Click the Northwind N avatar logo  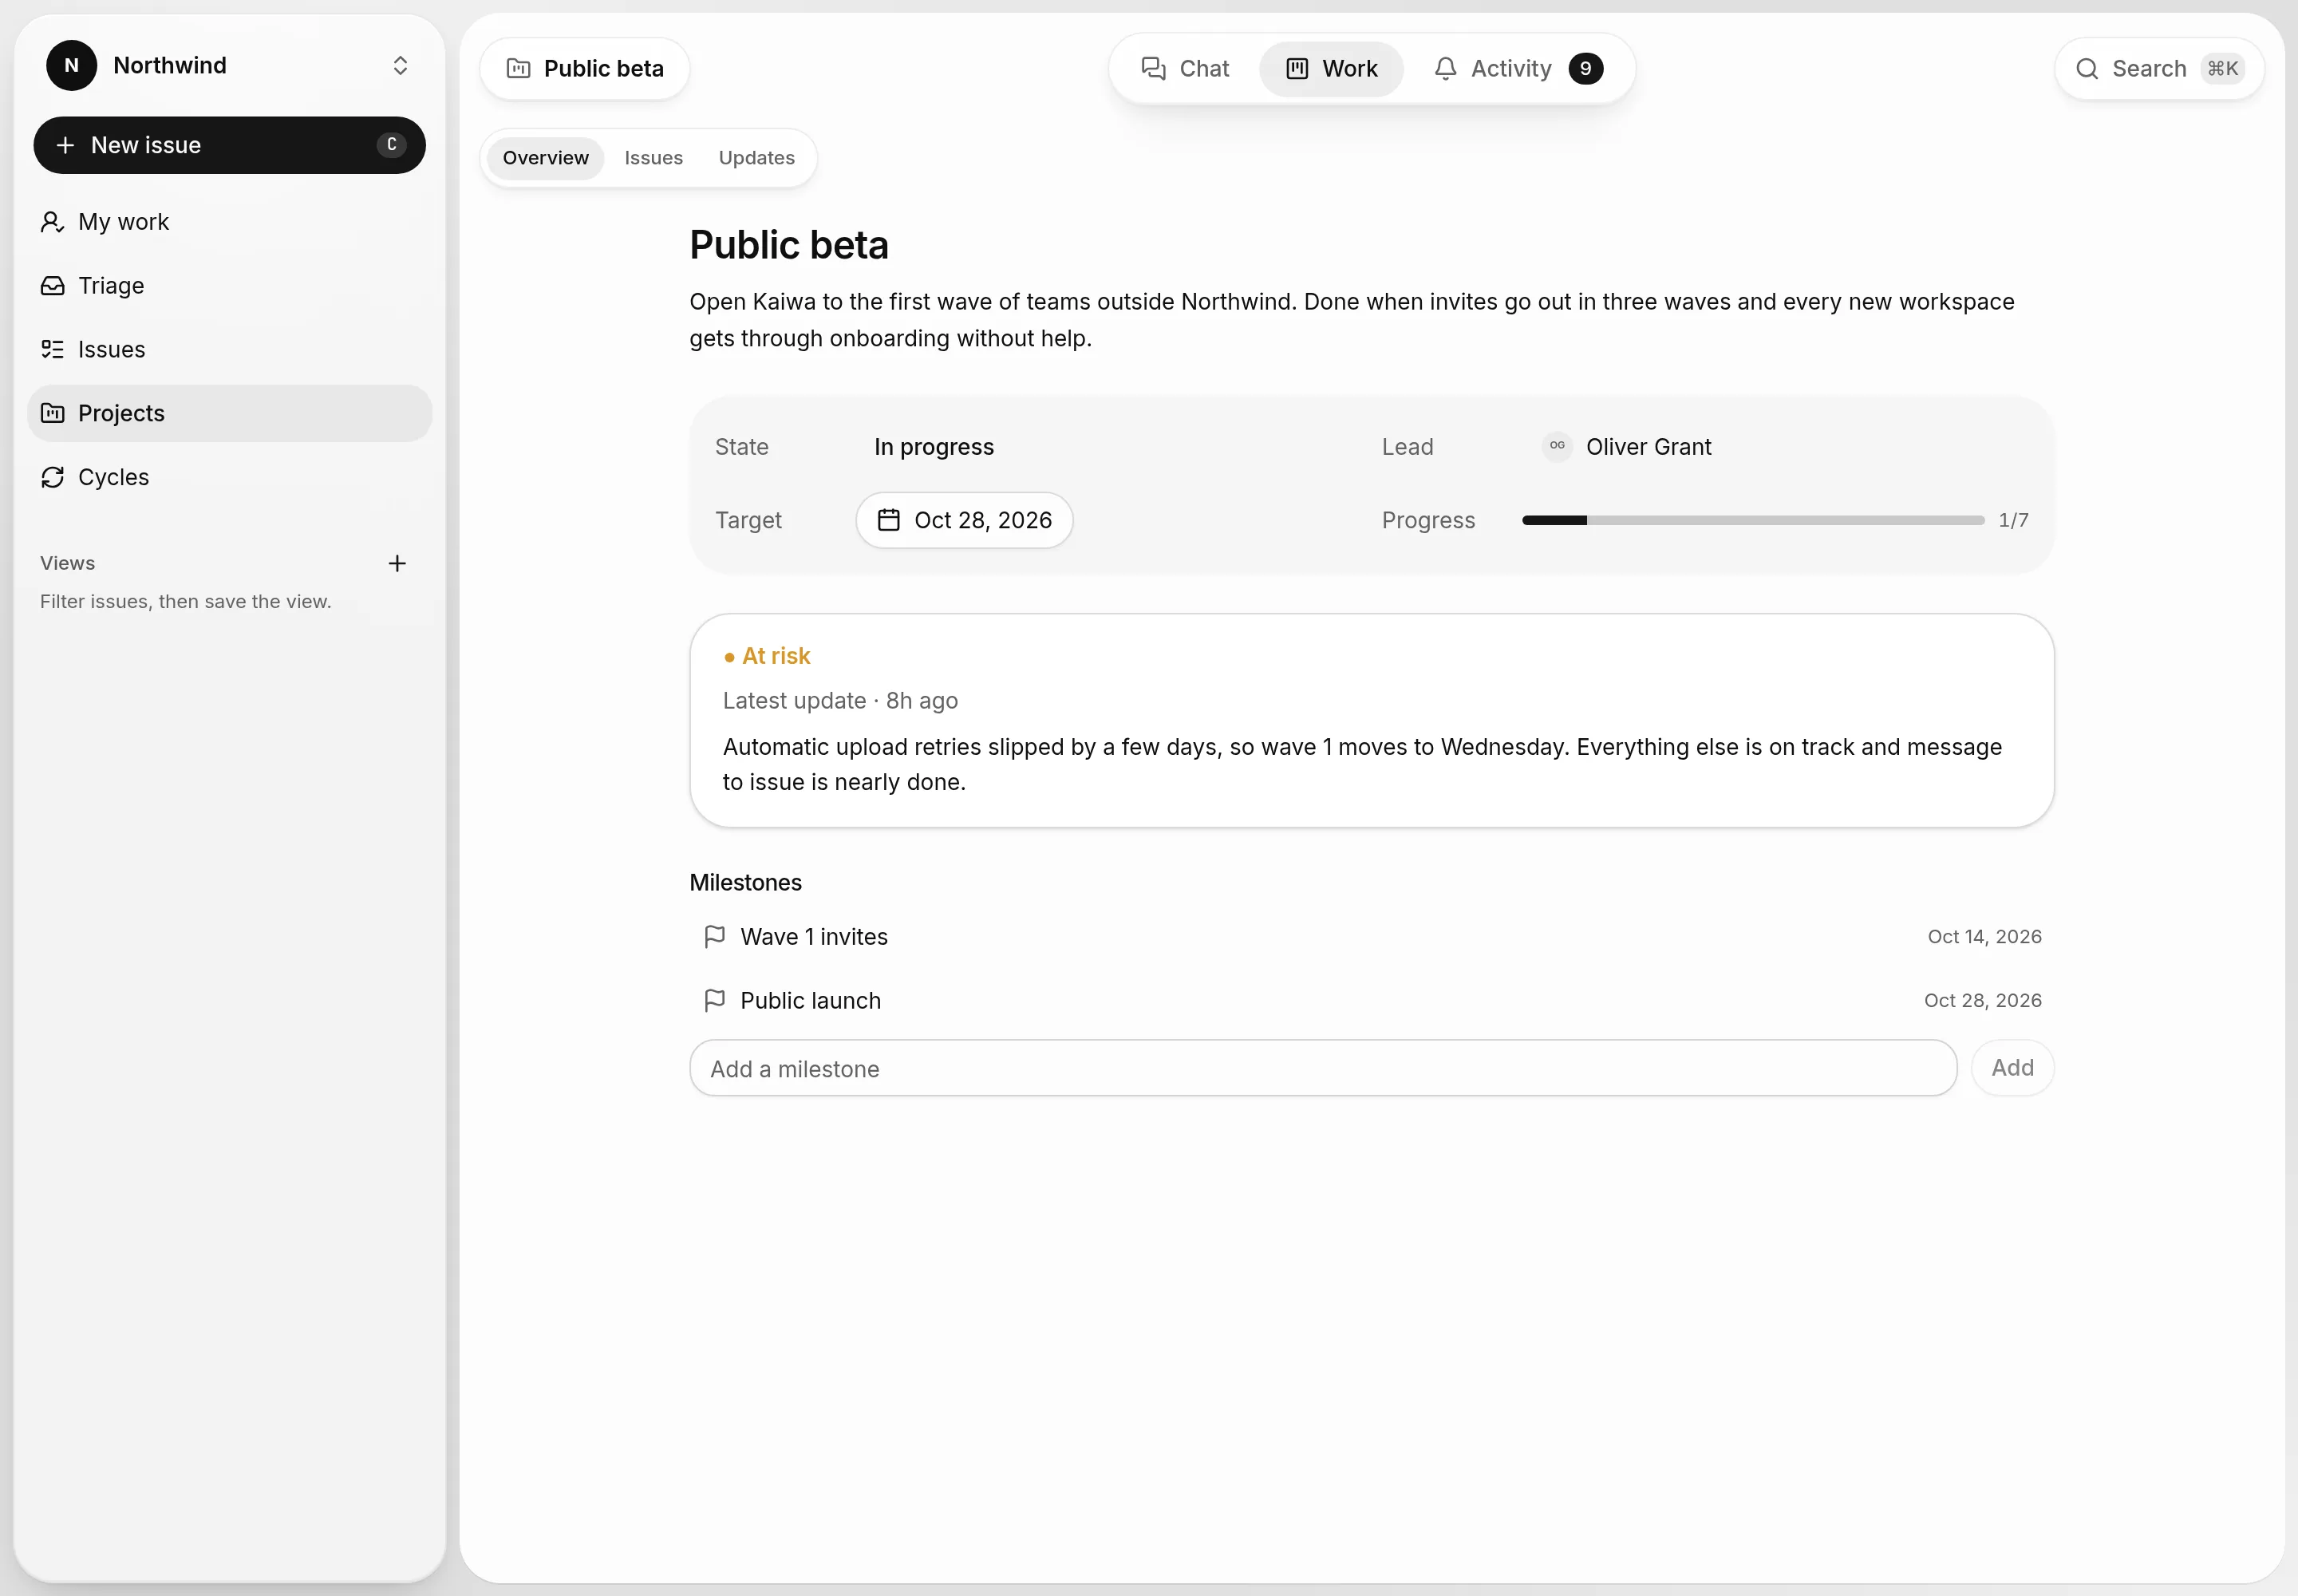click(72, 66)
